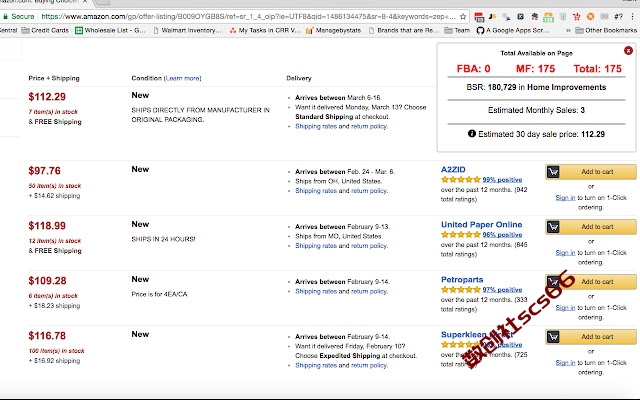
Task: Bookmark this page with the star icon
Action: [x=463, y=17]
